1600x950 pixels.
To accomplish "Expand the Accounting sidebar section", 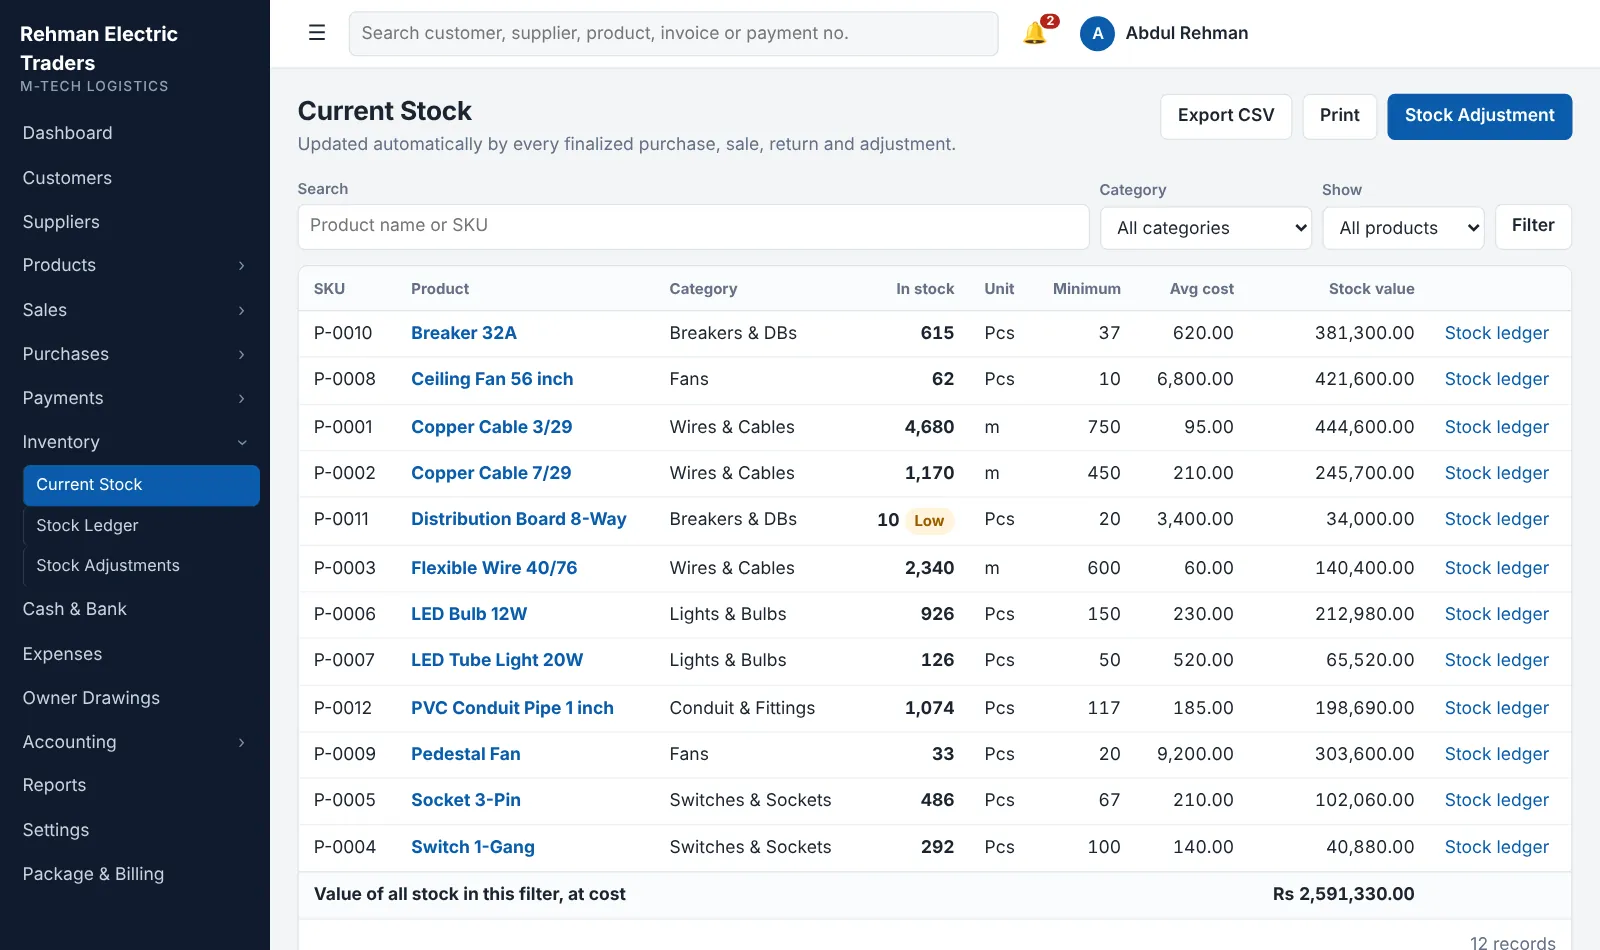I will pos(135,742).
